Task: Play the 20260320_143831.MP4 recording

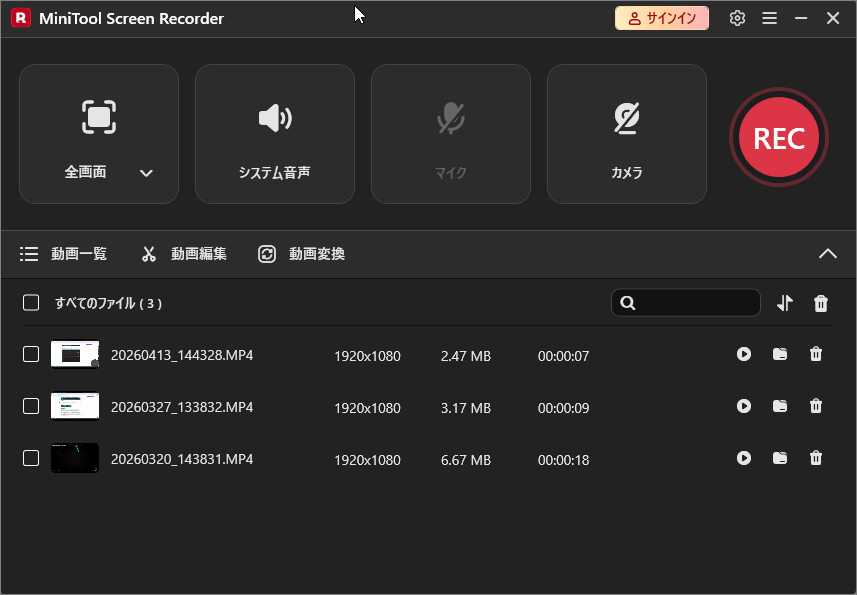Action: tap(744, 458)
